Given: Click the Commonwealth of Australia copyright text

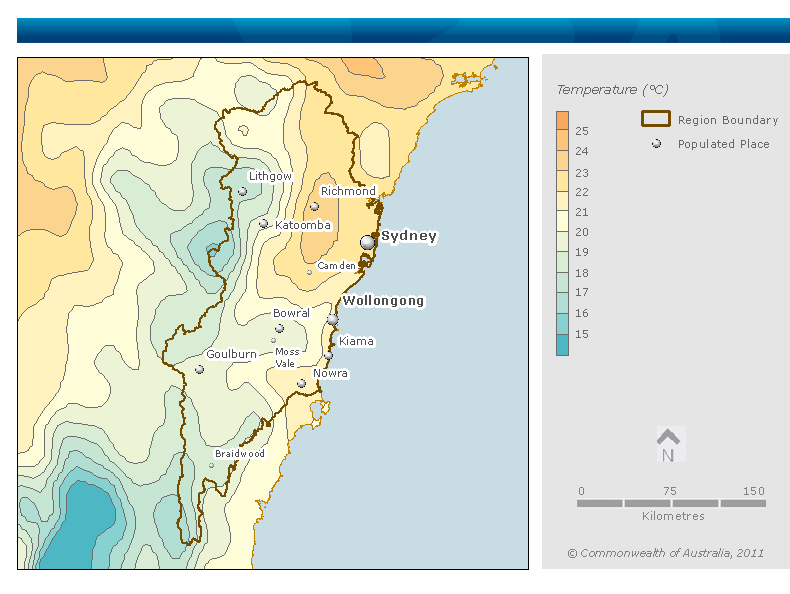Looking at the screenshot, I should pos(665,553).
